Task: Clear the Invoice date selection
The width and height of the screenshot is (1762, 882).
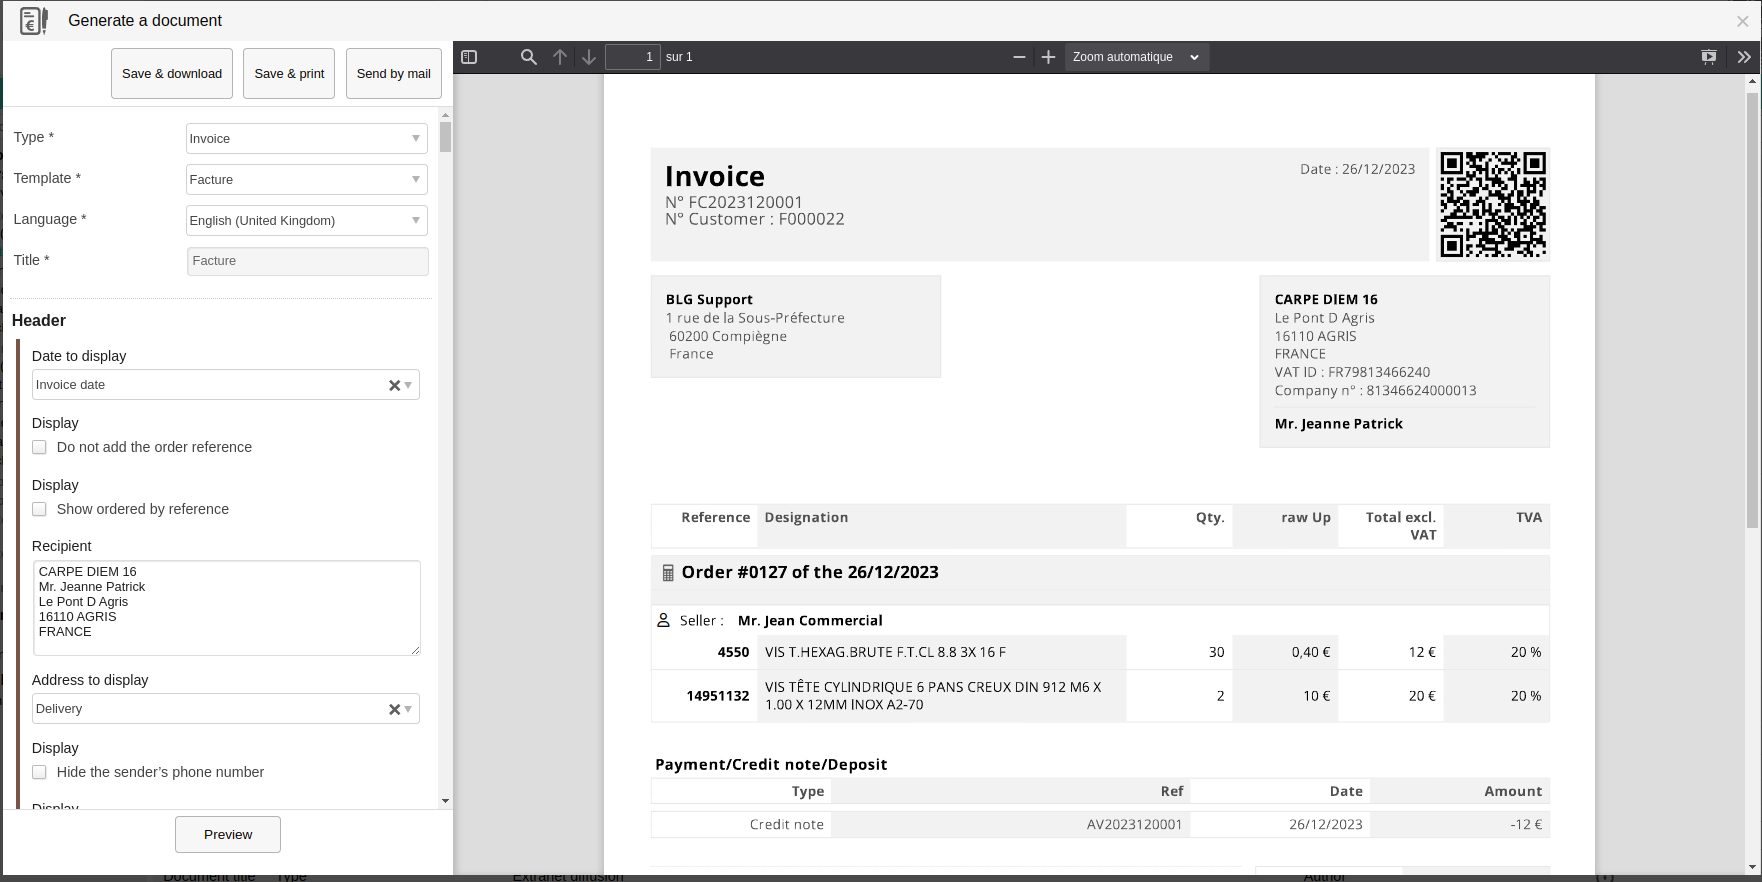Action: [394, 385]
